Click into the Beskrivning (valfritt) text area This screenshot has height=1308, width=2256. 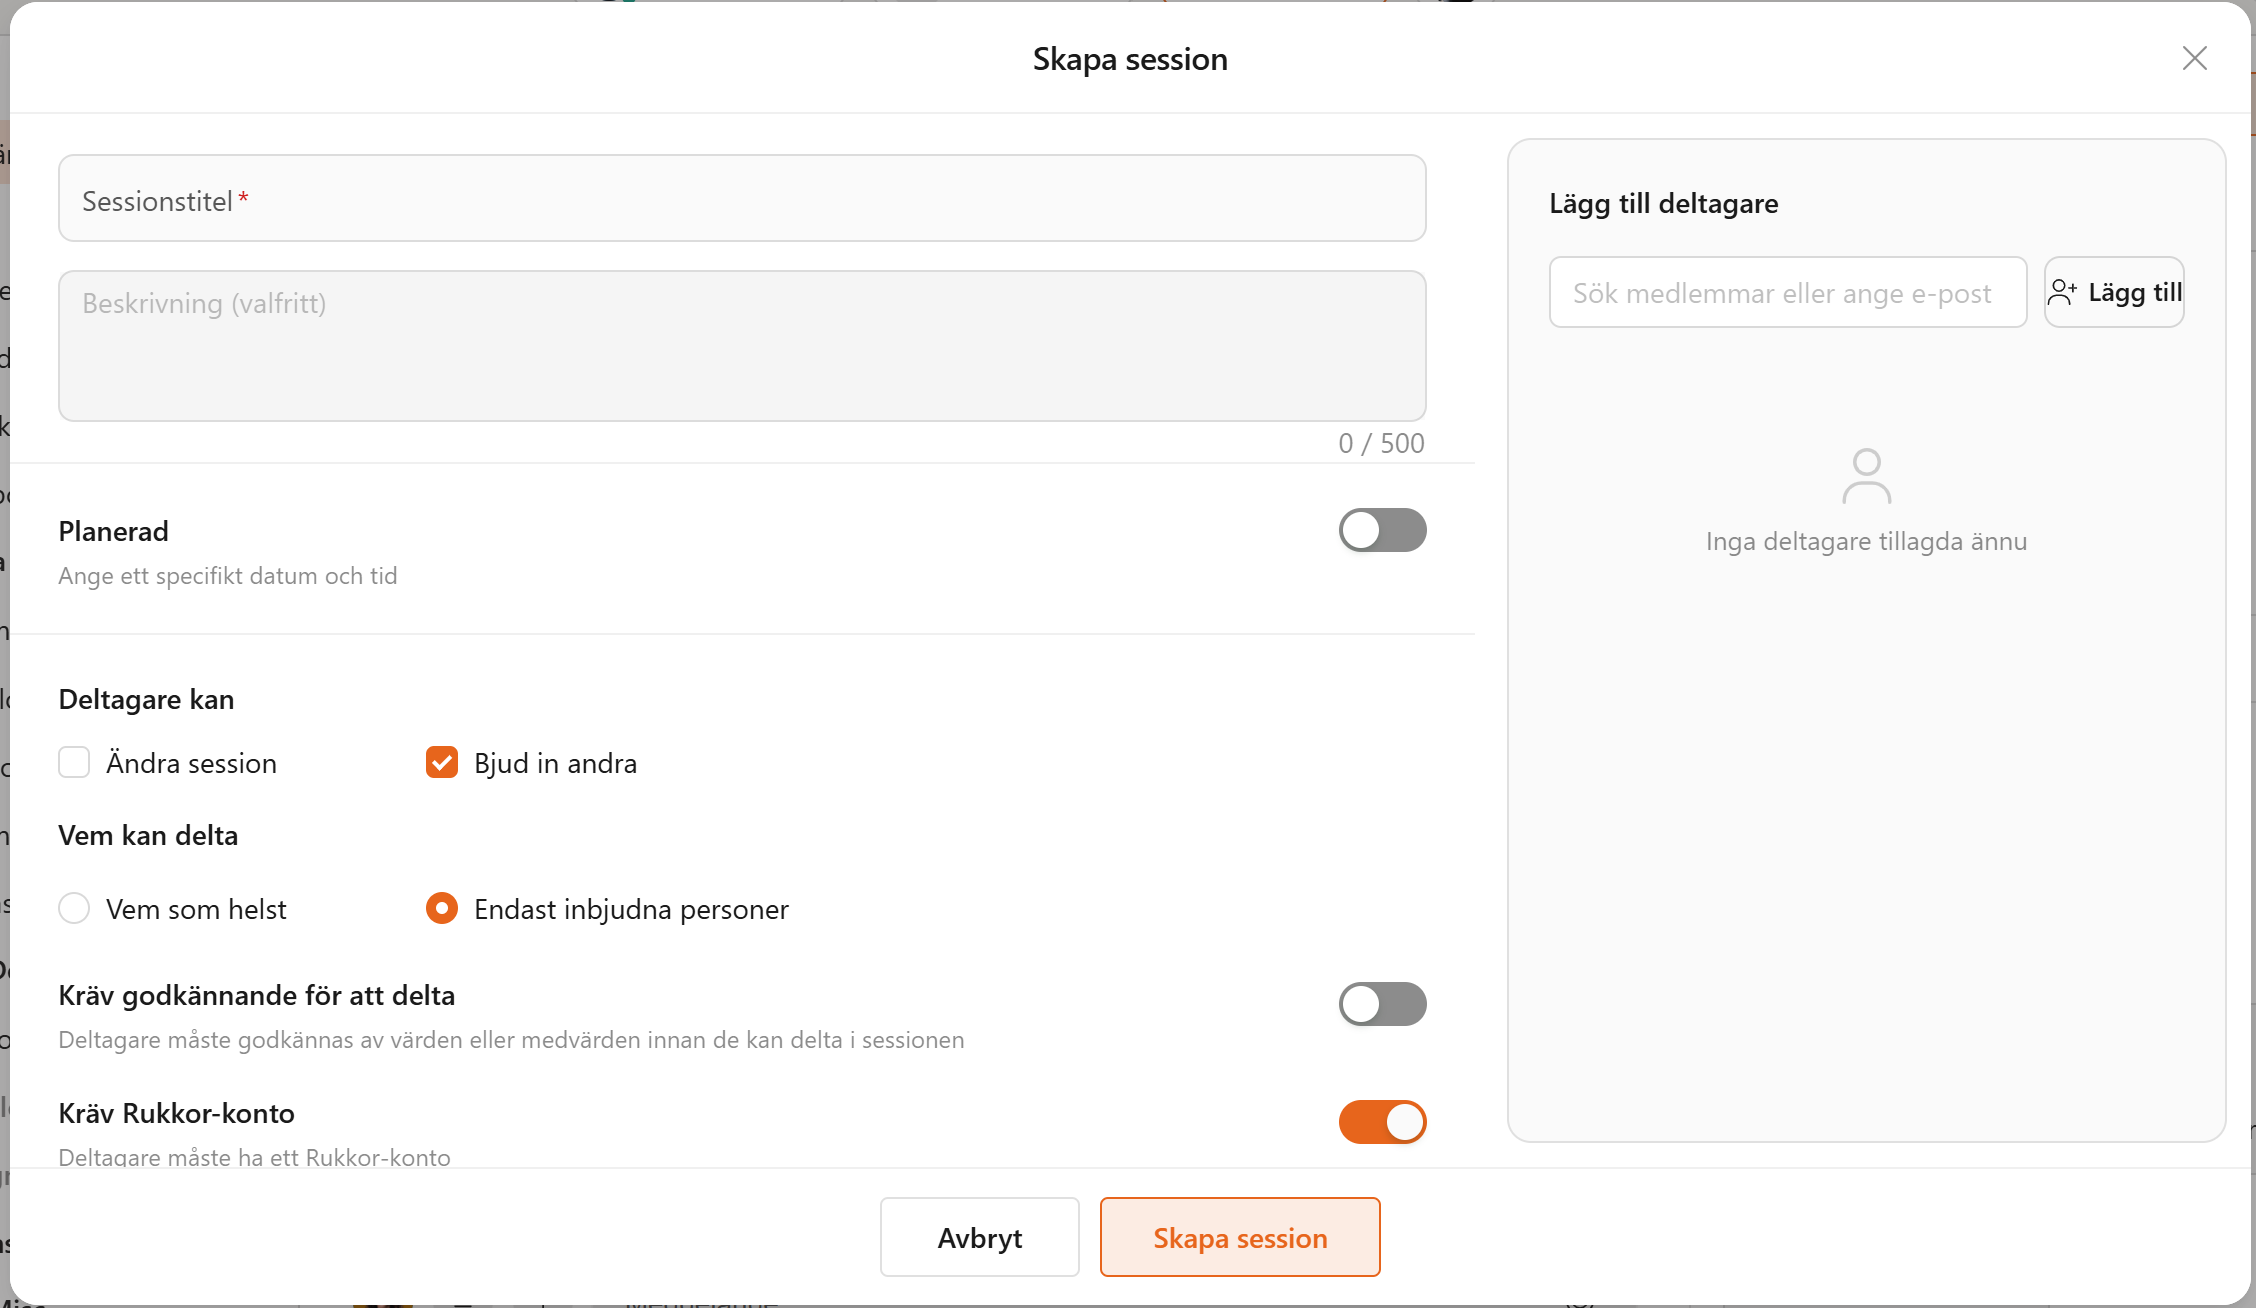tap(742, 346)
